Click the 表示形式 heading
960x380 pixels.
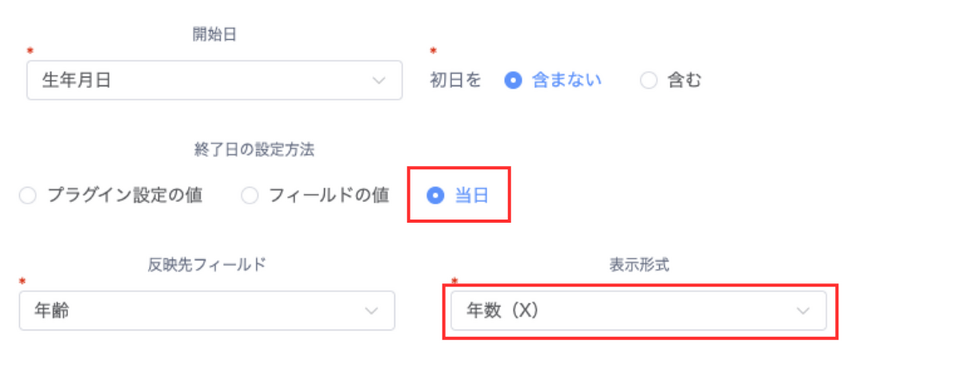pyautogui.click(x=639, y=265)
